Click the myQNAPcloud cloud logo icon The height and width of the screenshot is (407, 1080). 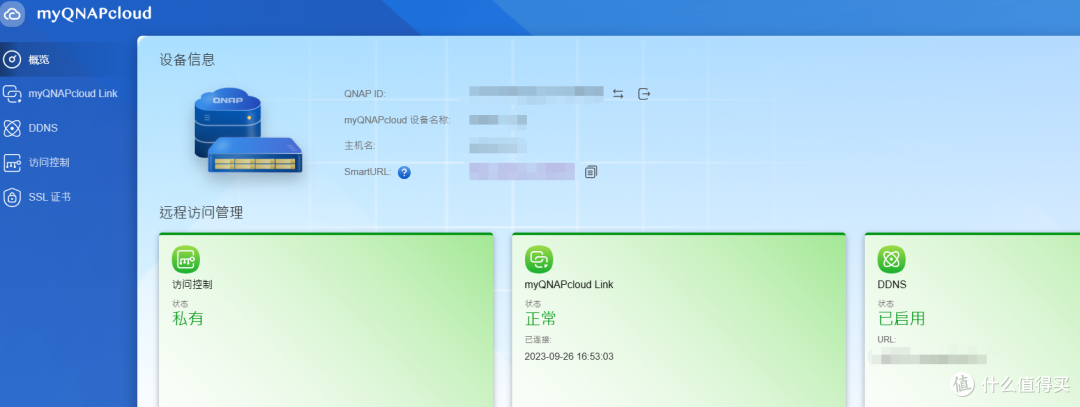point(13,14)
